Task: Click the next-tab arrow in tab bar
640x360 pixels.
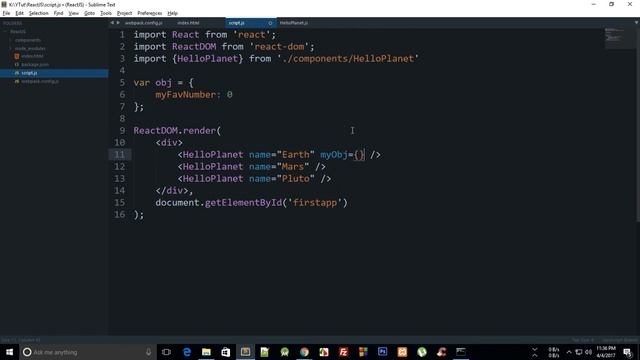Action: pyautogui.click(x=118, y=23)
